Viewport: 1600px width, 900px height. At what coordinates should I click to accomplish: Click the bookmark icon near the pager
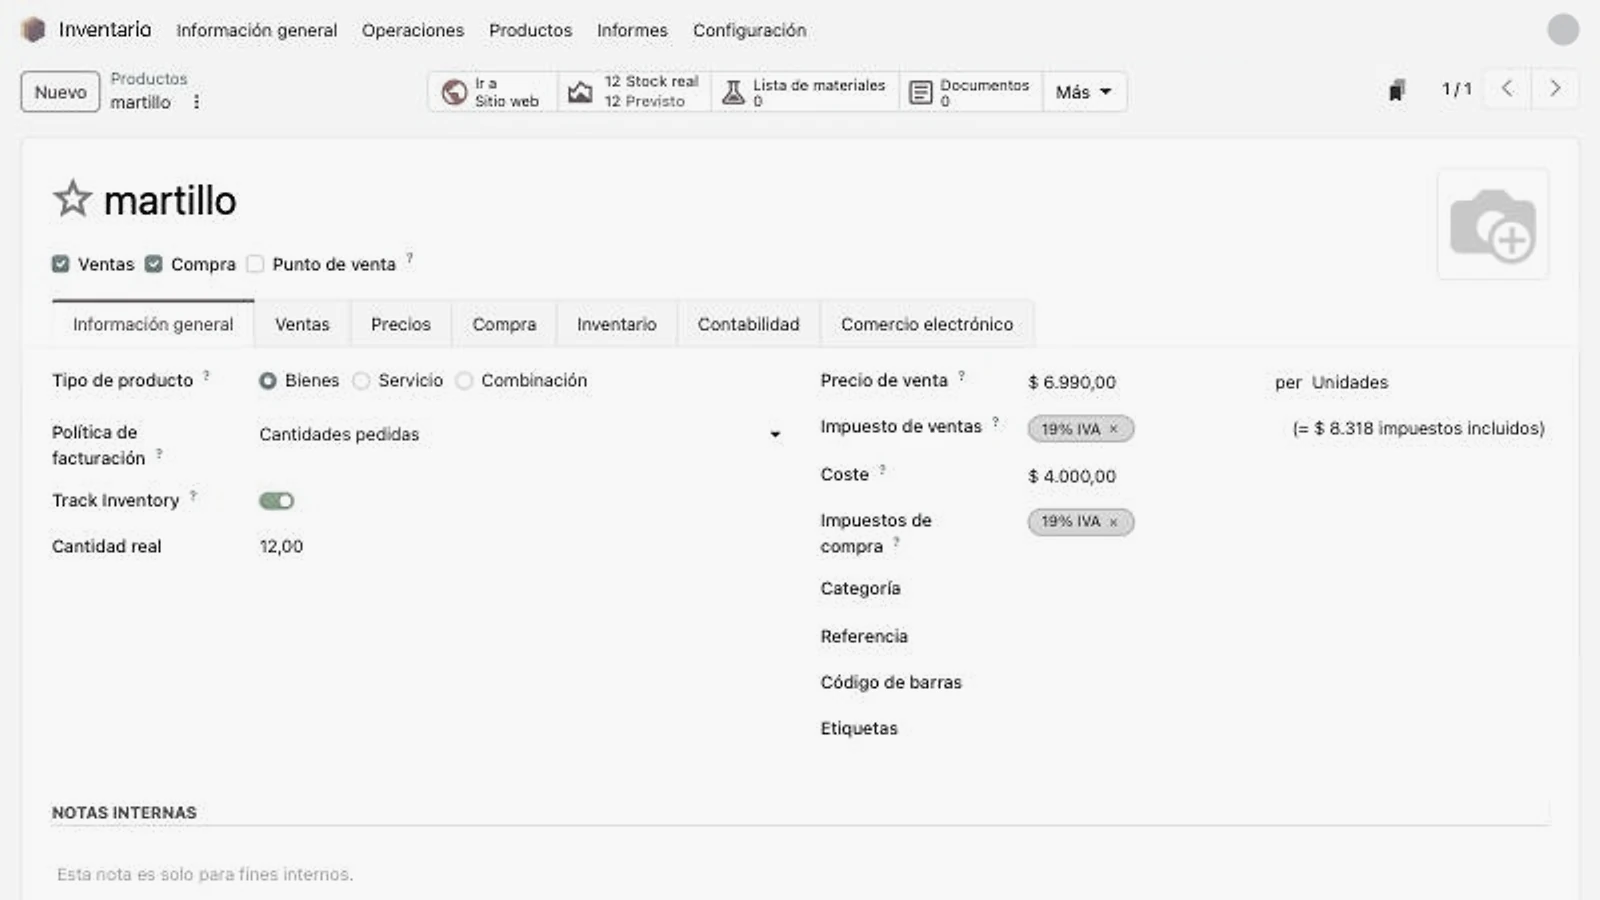pos(1397,91)
